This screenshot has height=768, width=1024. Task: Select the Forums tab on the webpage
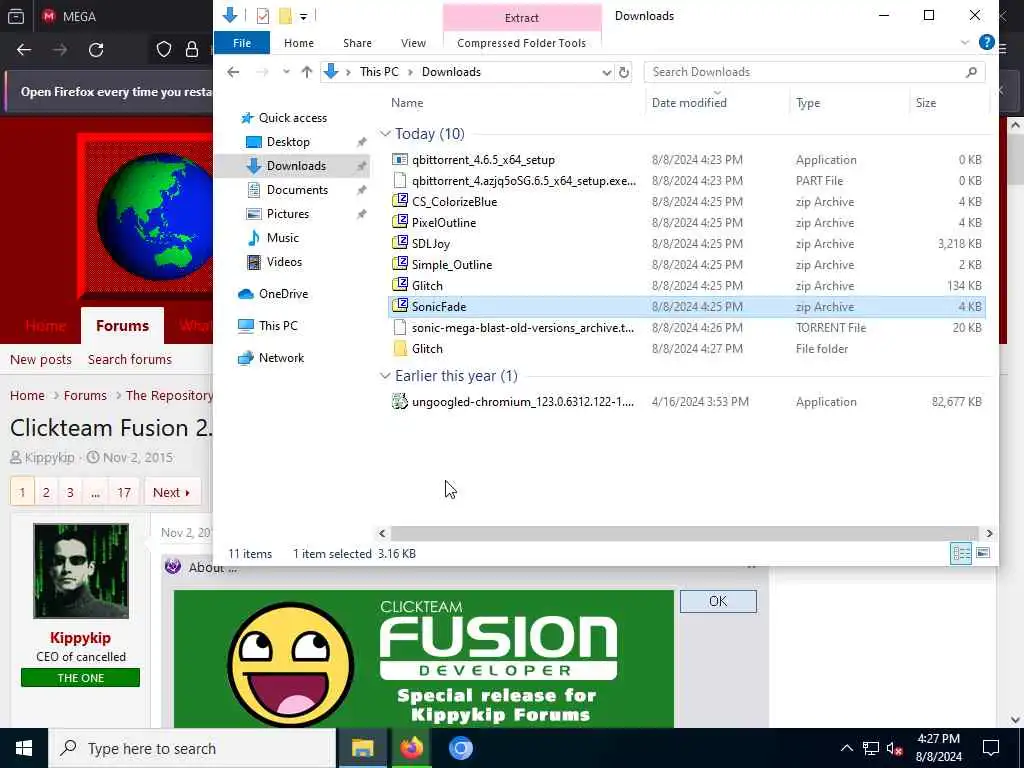click(x=122, y=325)
